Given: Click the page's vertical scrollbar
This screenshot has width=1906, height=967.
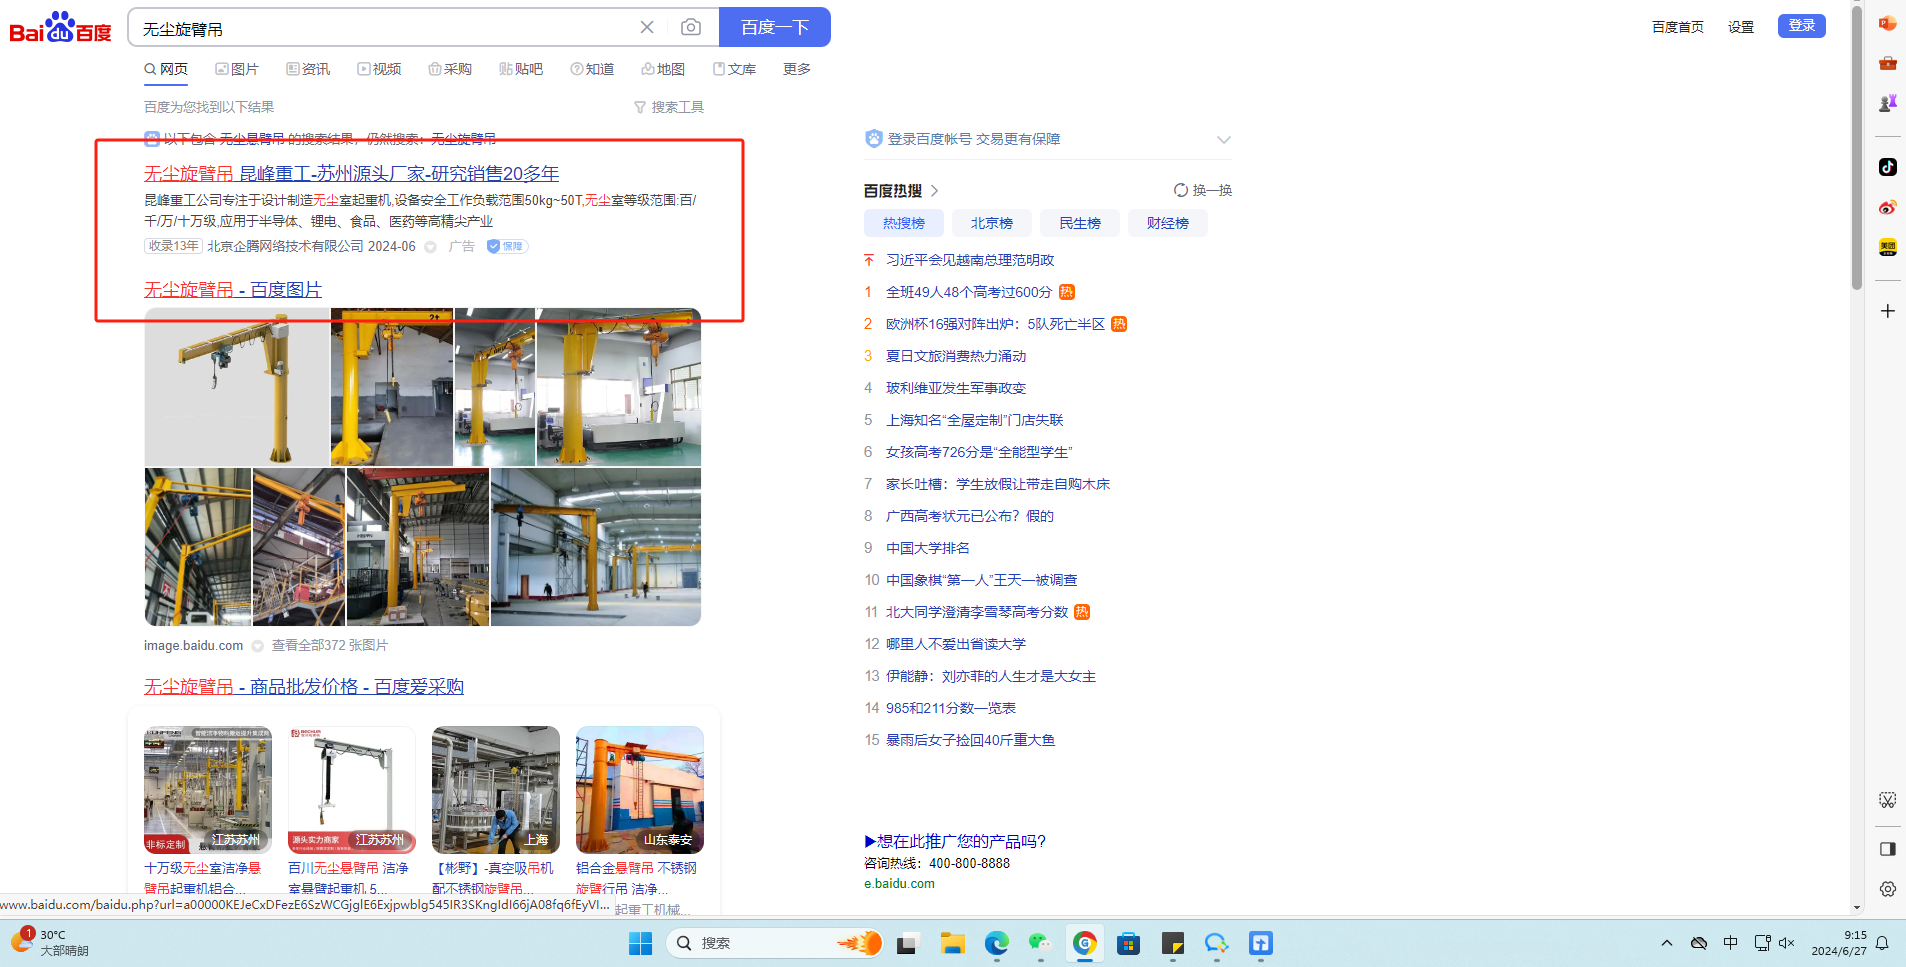Looking at the screenshot, I should click(x=1856, y=150).
